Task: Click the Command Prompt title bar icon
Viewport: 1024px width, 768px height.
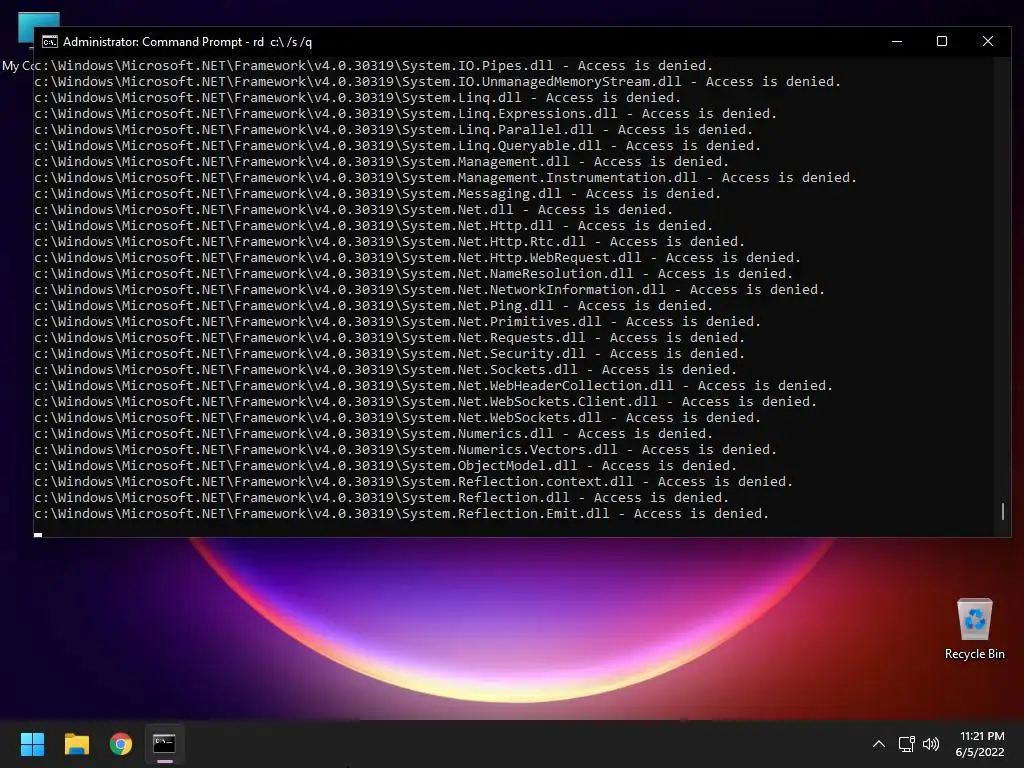Action: coord(50,42)
